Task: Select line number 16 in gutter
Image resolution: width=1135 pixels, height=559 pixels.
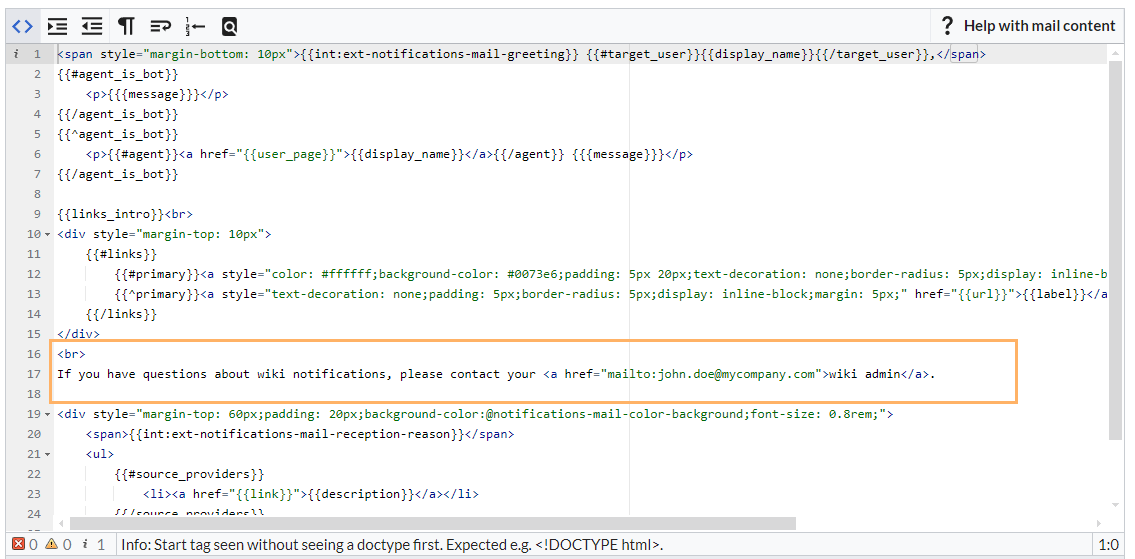Action: pyautogui.click(x=34, y=354)
